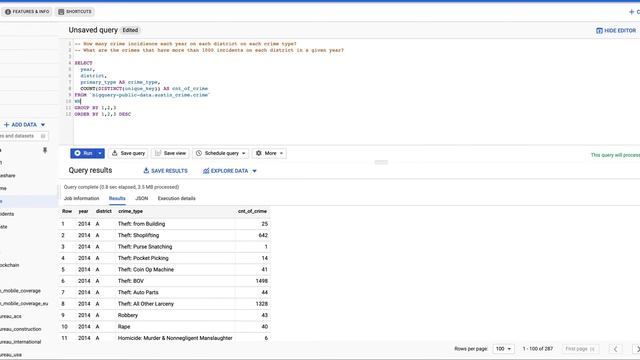Click the Explore Data chart icon
Viewport: 640px width, 360px height.
(x=206, y=171)
